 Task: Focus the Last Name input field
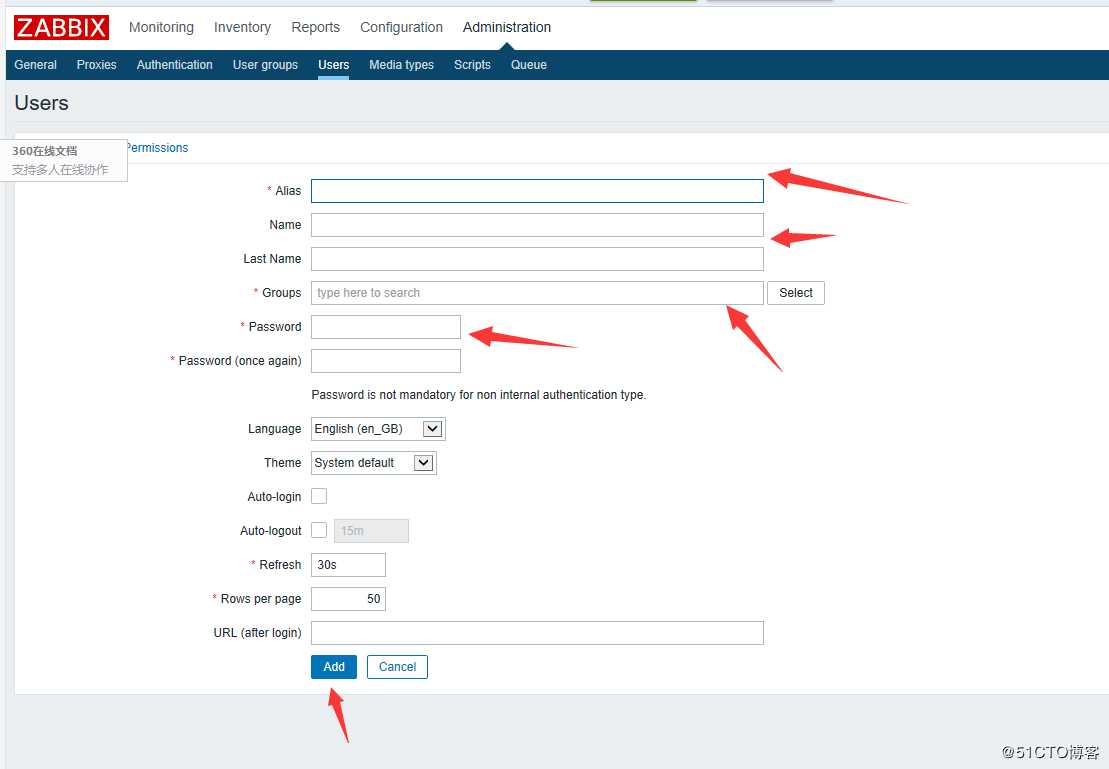537,259
